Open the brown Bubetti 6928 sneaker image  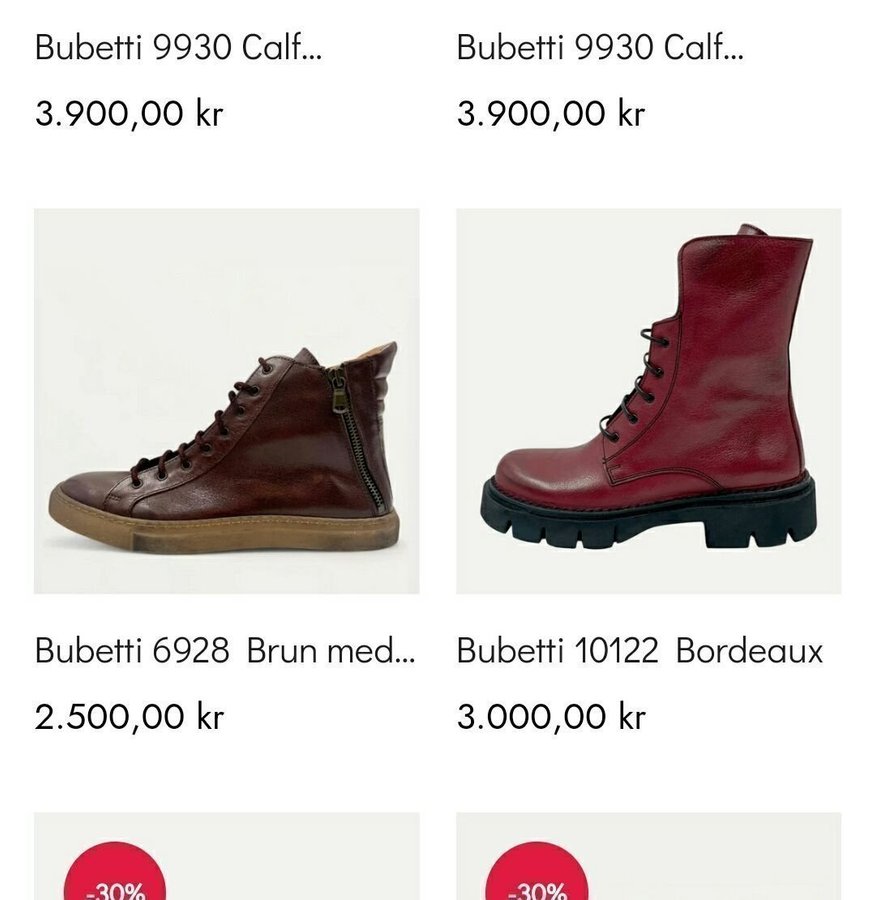pos(226,400)
